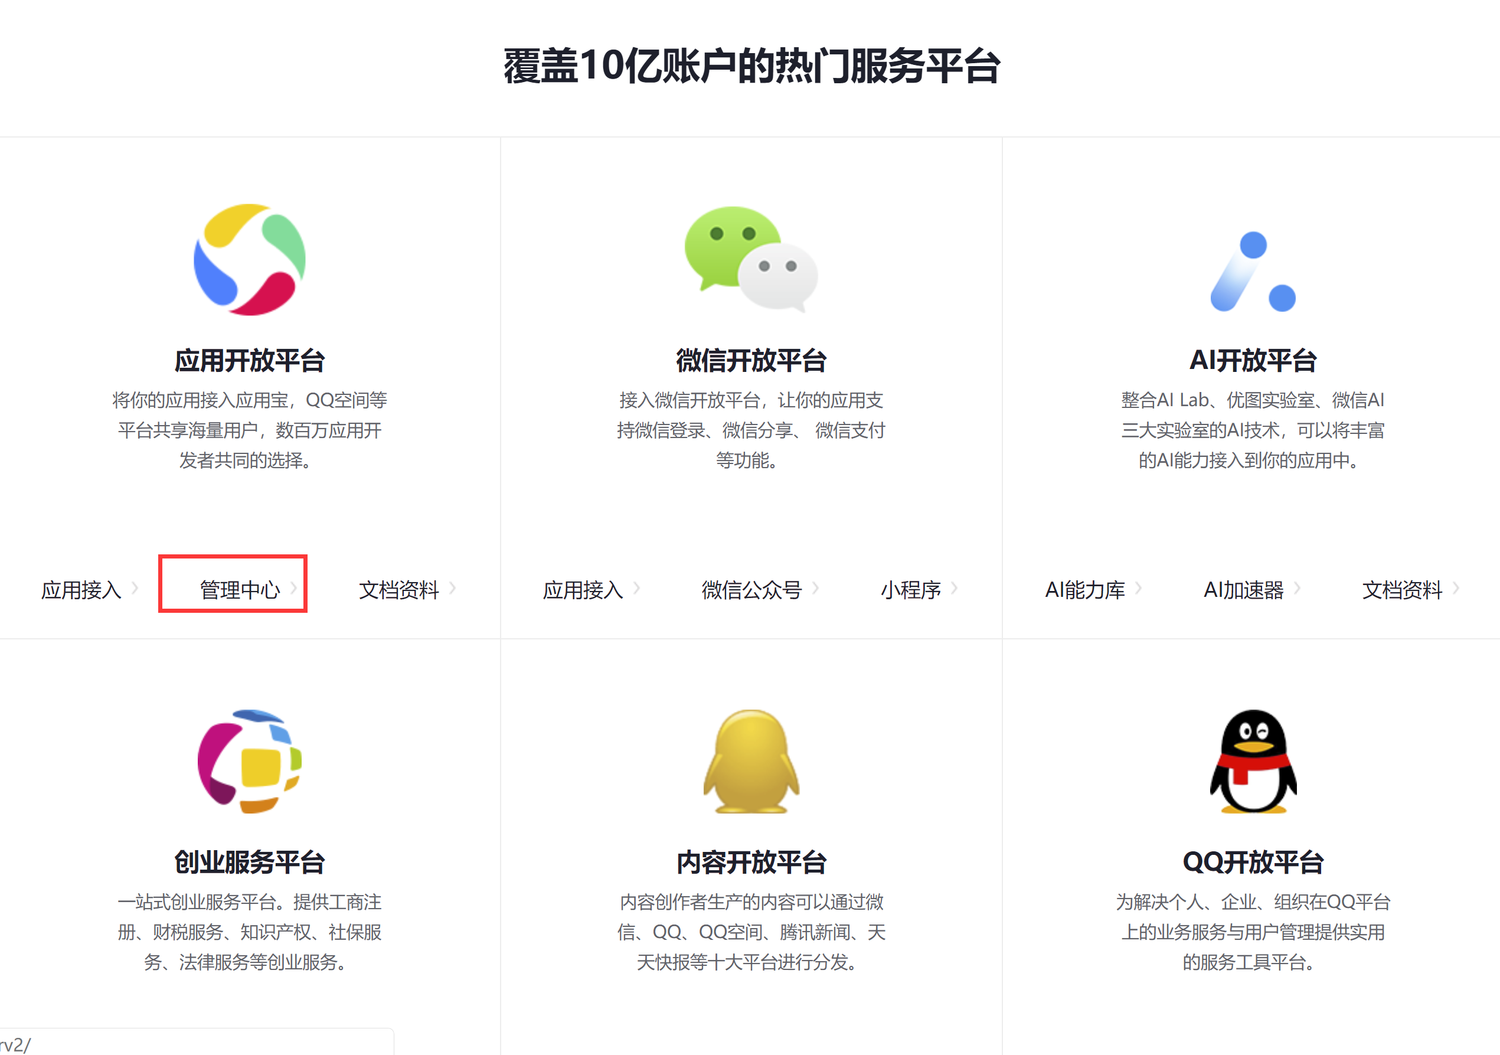Viewport: 1500px width, 1055px height.
Task: Click the 创业服务平台 title
Action: [x=249, y=862]
